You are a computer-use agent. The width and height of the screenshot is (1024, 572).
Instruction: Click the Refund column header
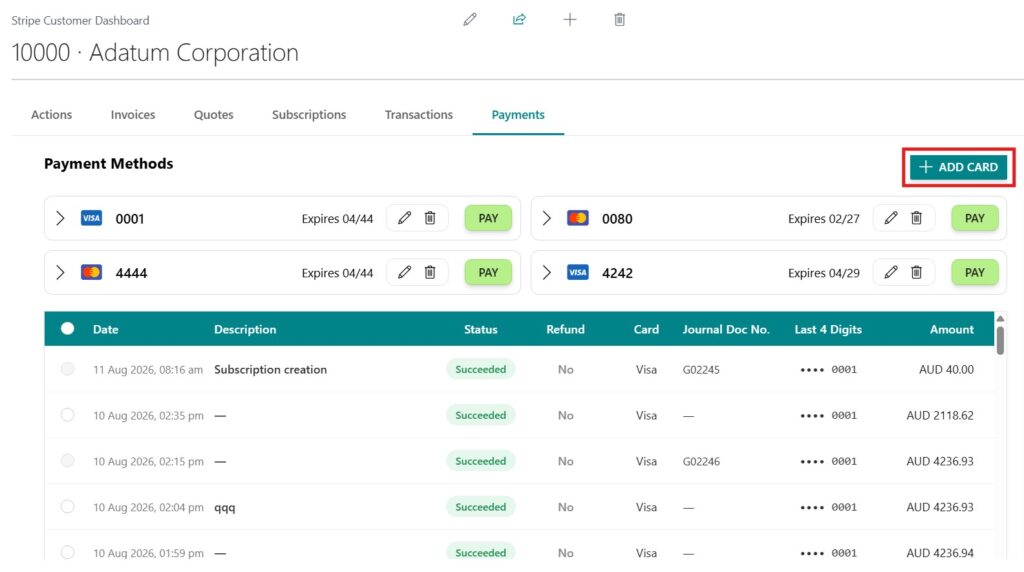click(566, 329)
